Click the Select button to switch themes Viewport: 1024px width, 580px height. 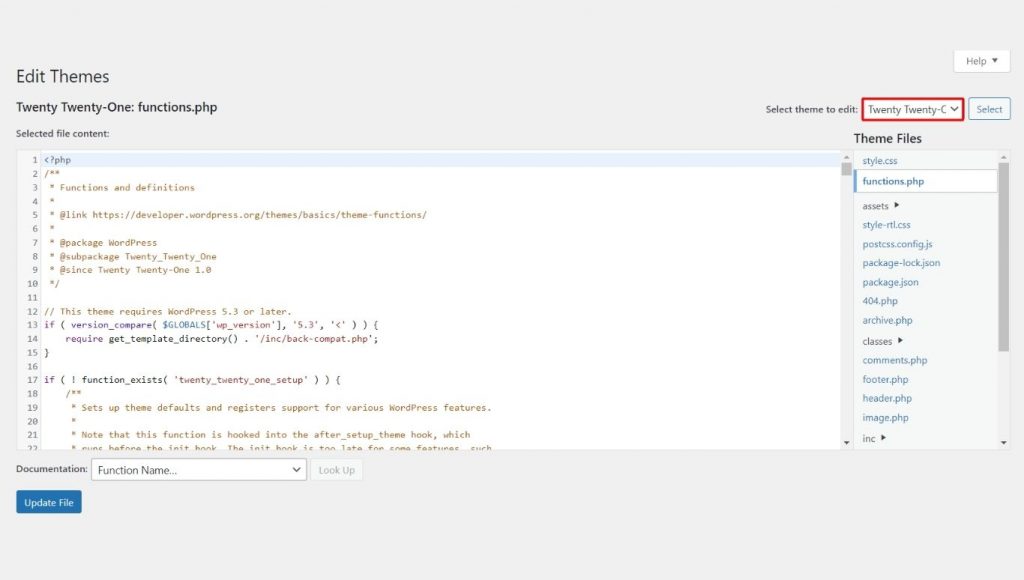[988, 108]
